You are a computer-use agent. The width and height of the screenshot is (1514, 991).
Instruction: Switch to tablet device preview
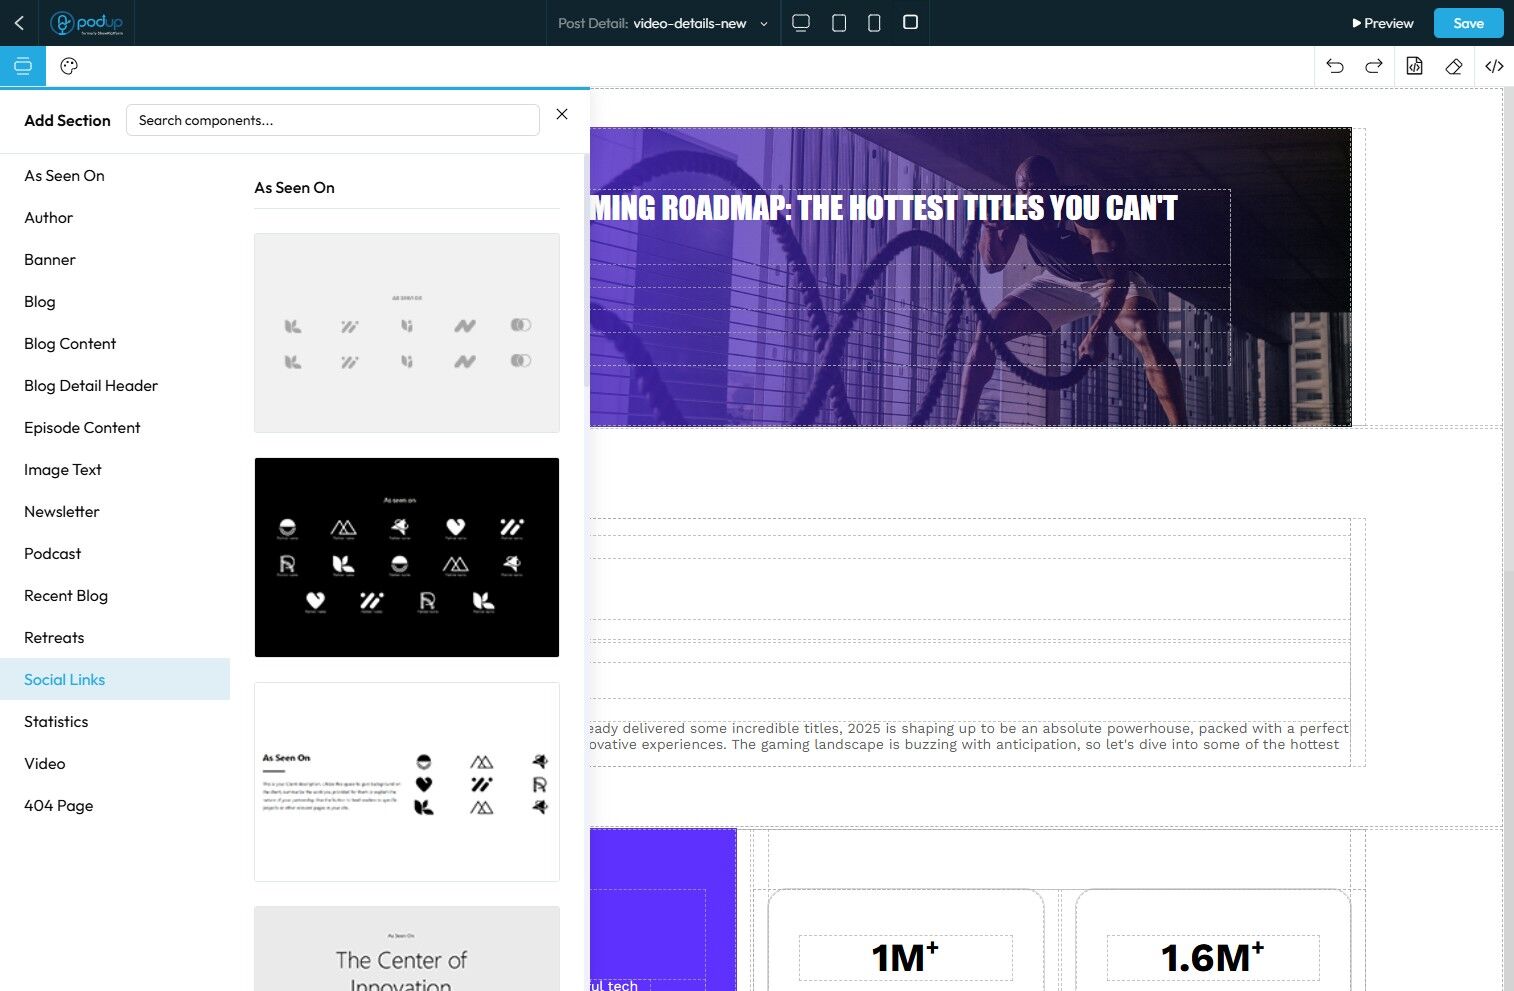[839, 23]
